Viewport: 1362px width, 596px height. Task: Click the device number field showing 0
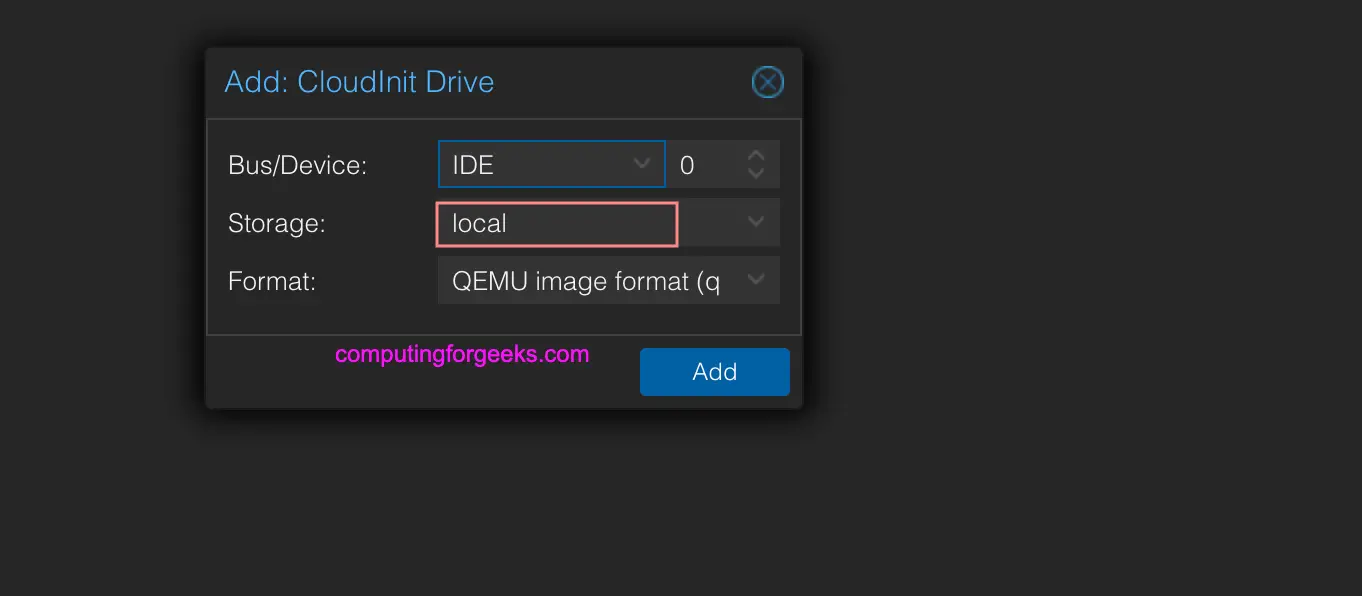tap(700, 164)
